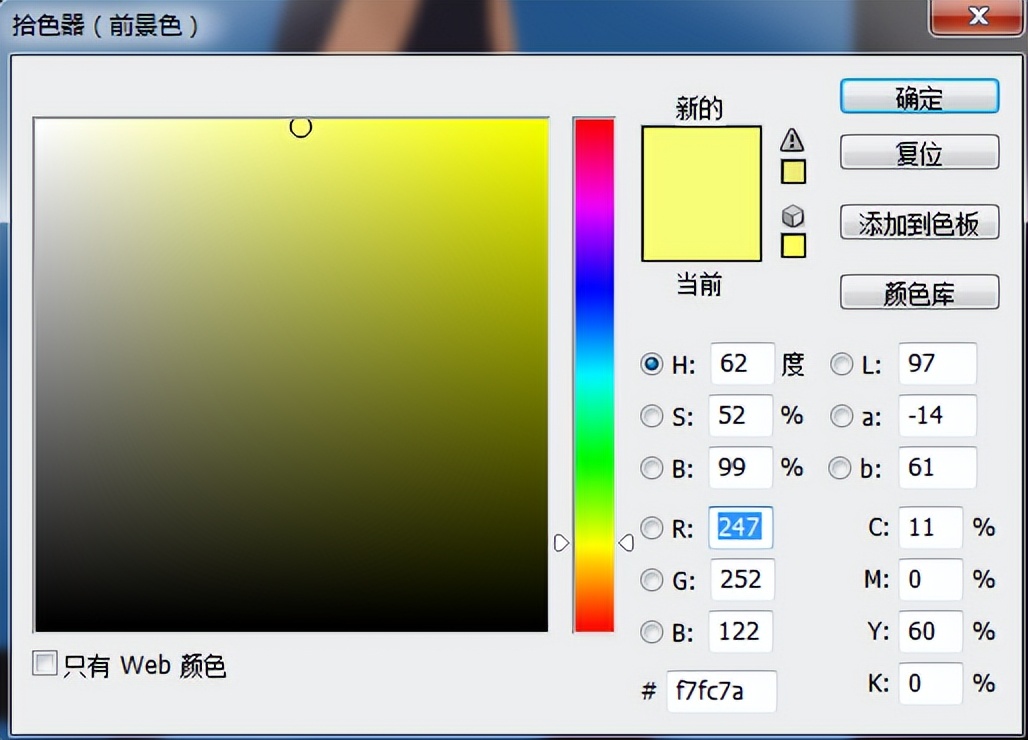Select the G: green radio button
Screen dimensions: 1028x740
click(651, 580)
